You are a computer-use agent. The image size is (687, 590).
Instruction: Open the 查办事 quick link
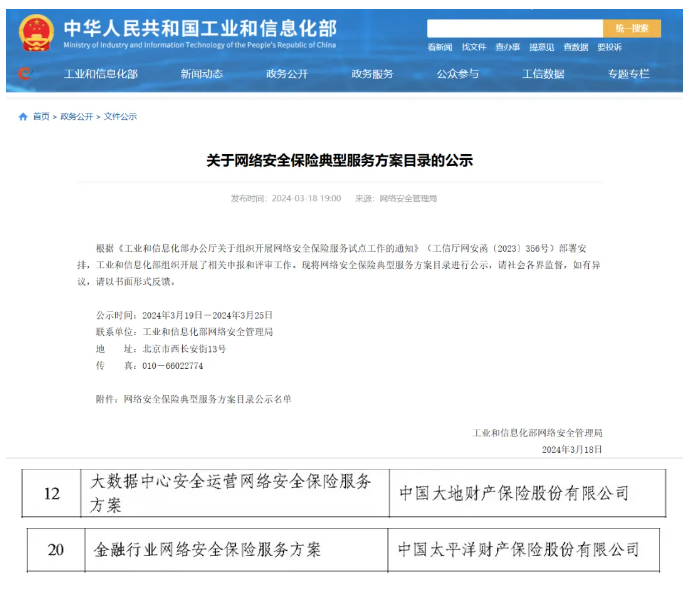click(x=508, y=47)
